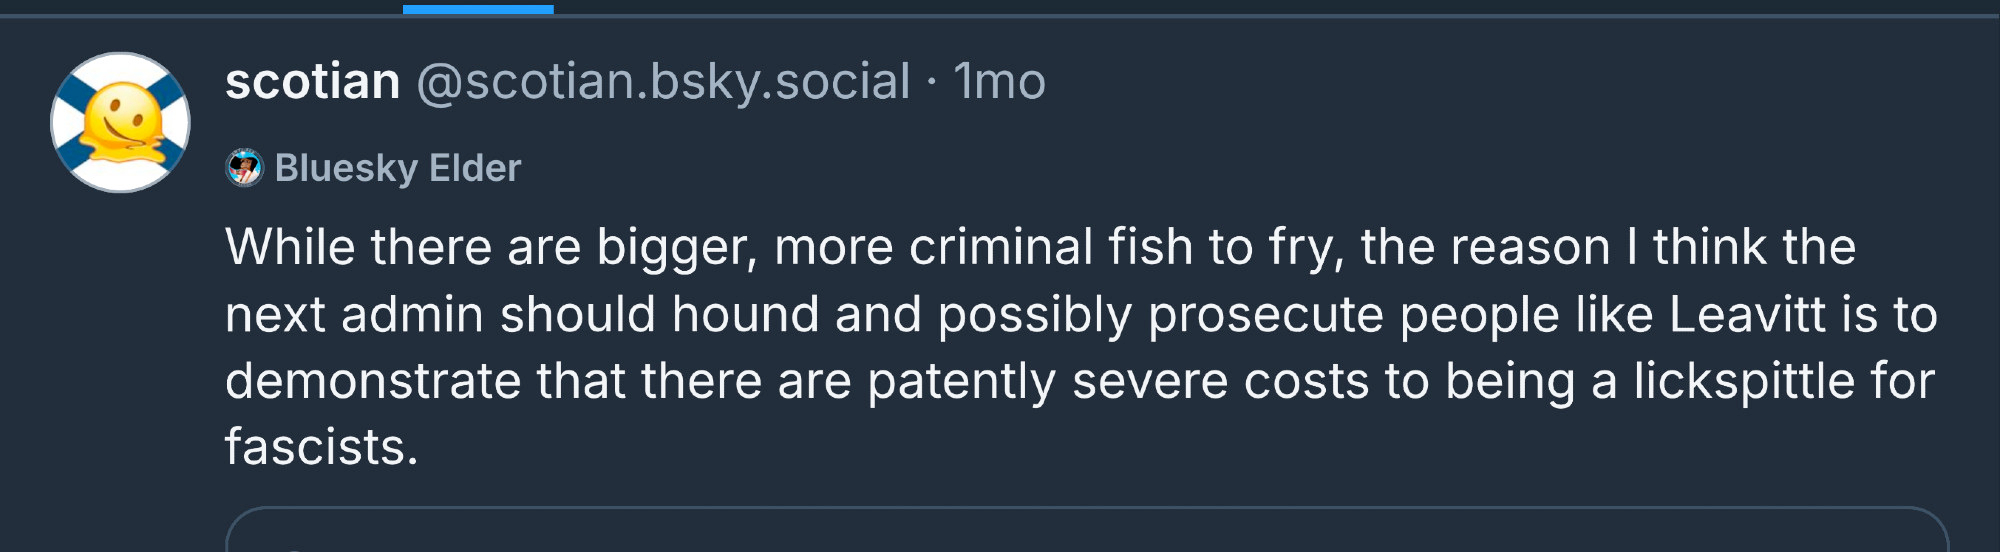This screenshot has height=552, width=2000.
Task: Open the "Bluesky Elder" label text
Action: pos(397,168)
